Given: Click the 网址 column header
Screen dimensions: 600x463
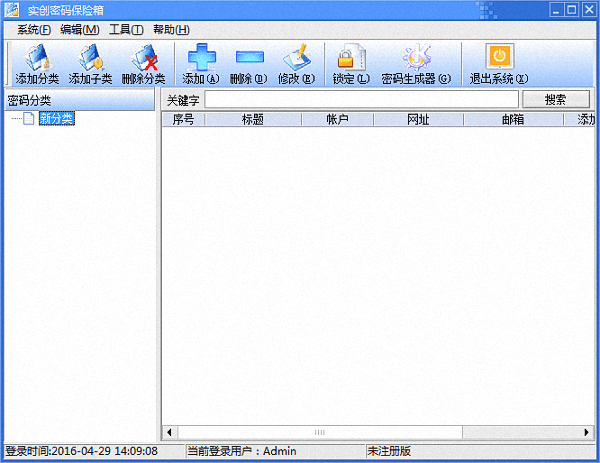Looking at the screenshot, I should pyautogui.click(x=418, y=120).
